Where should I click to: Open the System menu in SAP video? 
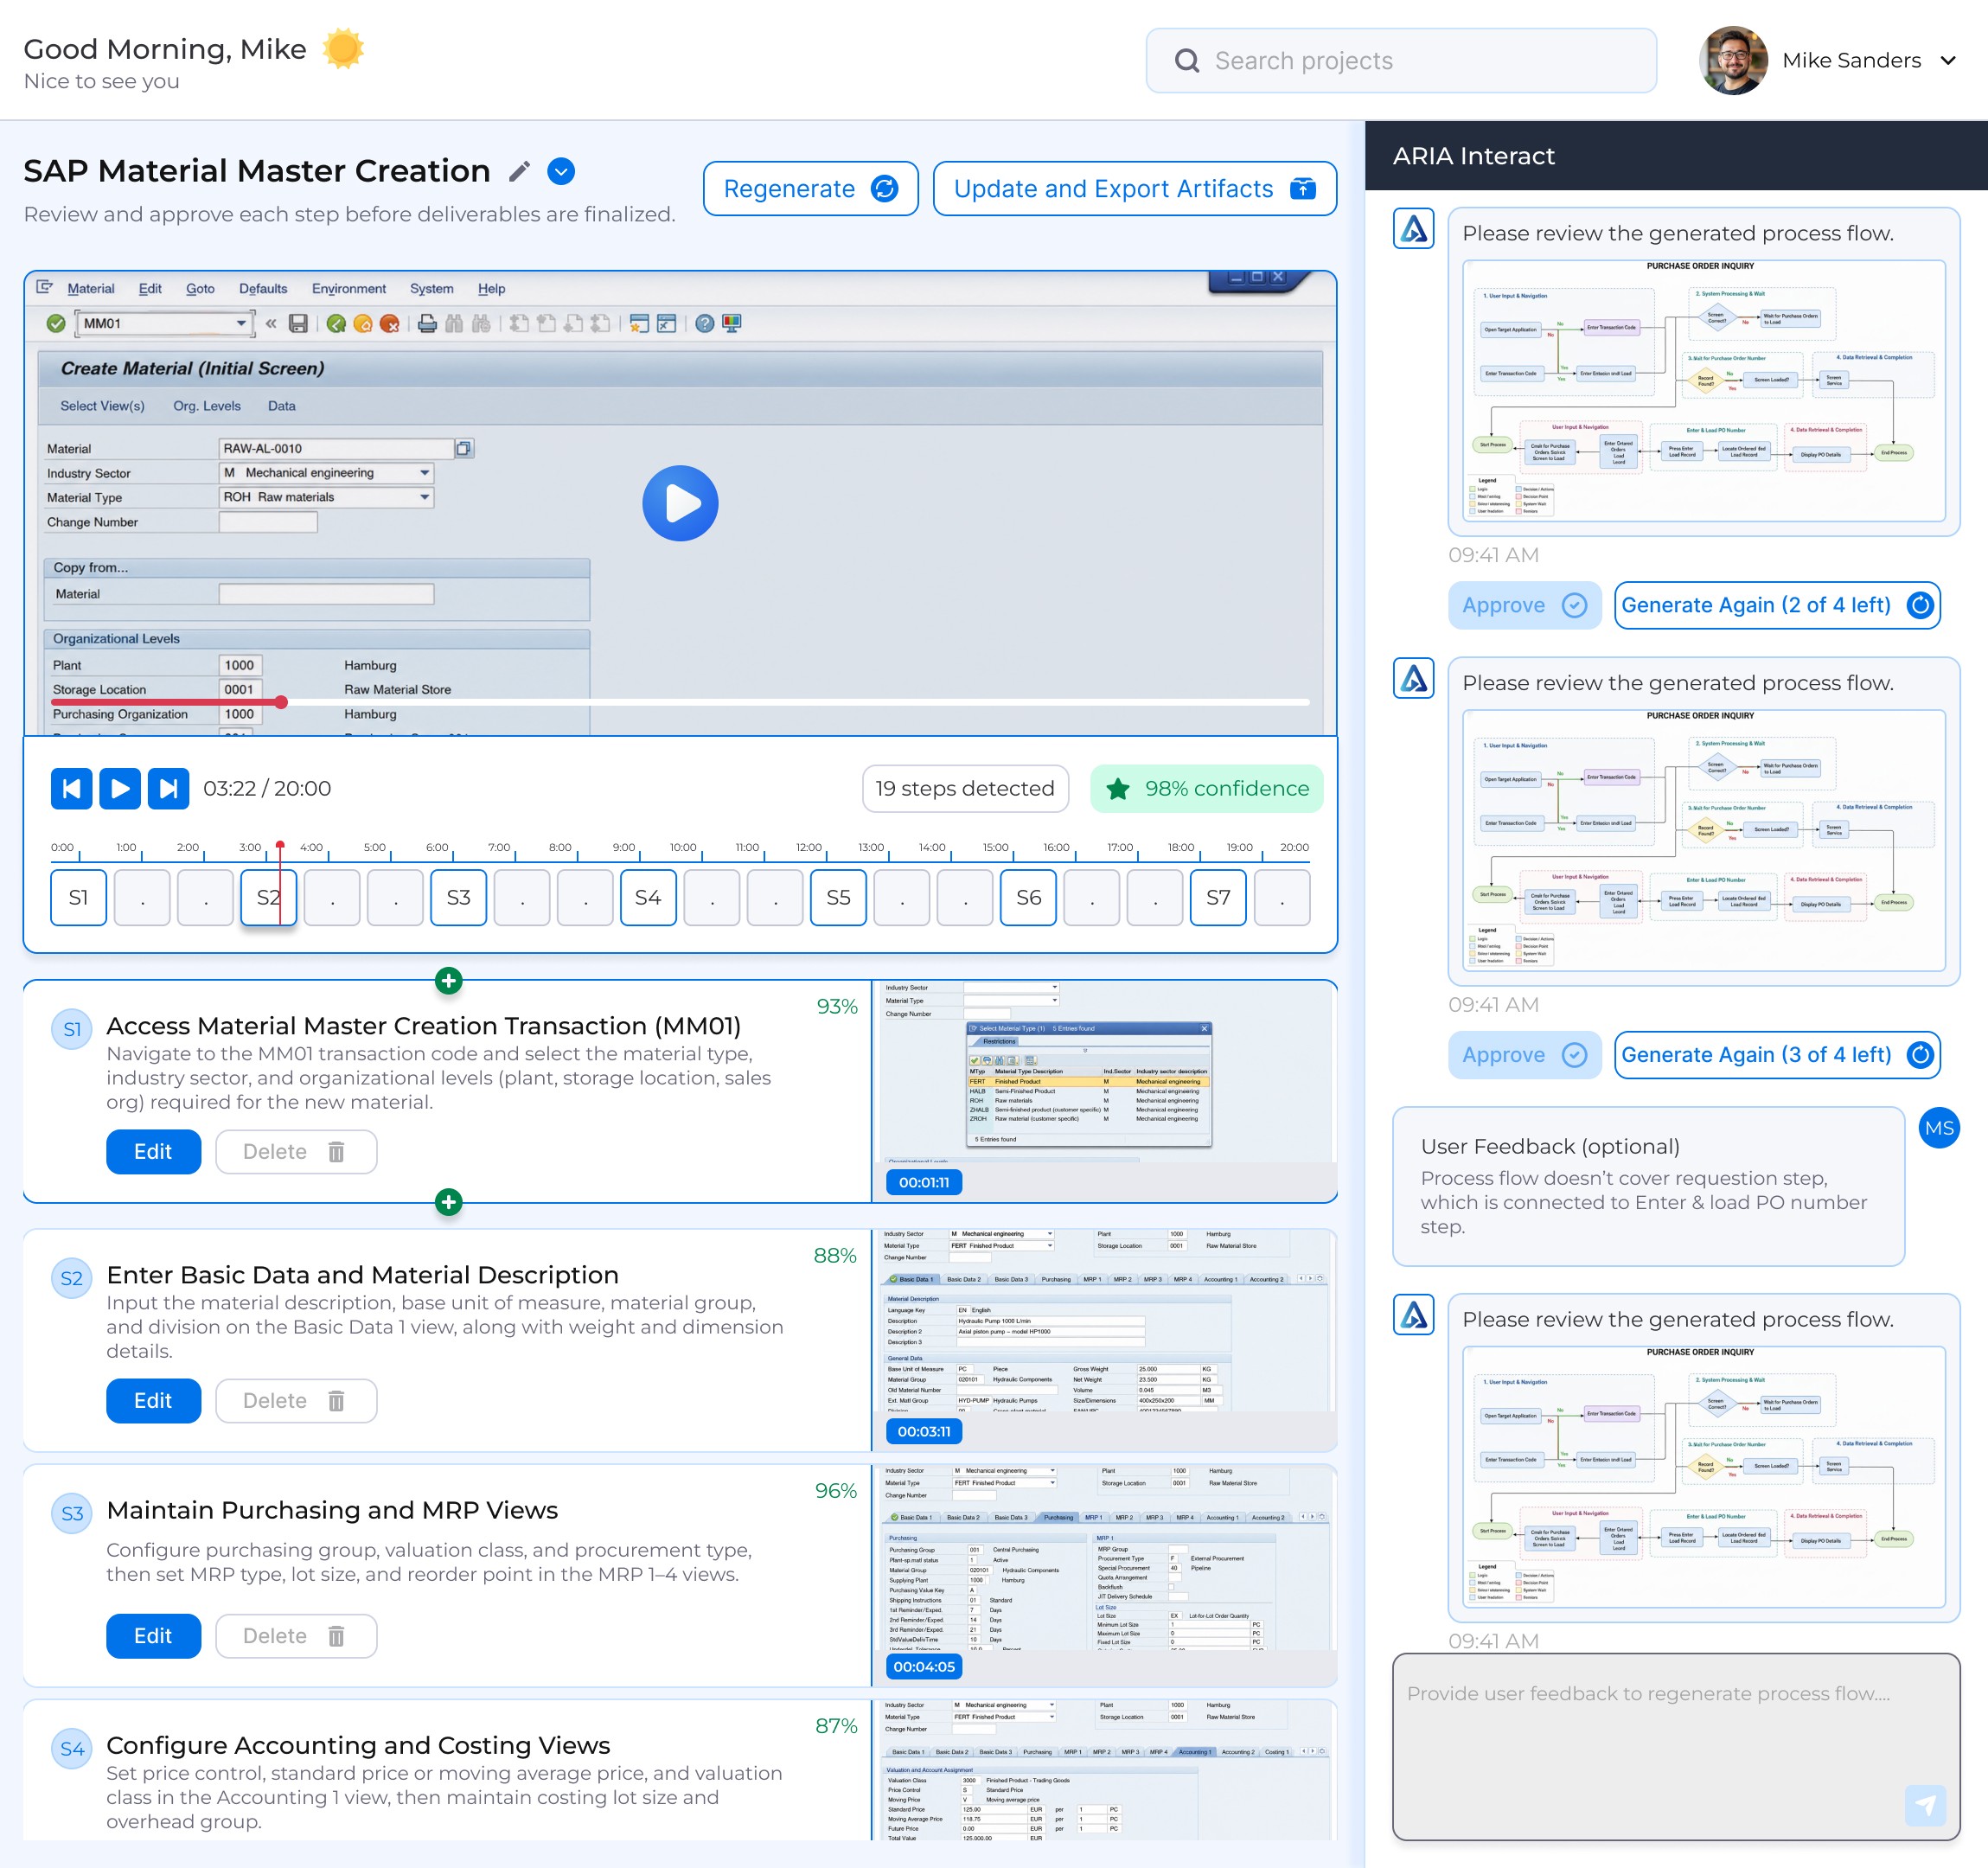(x=431, y=288)
